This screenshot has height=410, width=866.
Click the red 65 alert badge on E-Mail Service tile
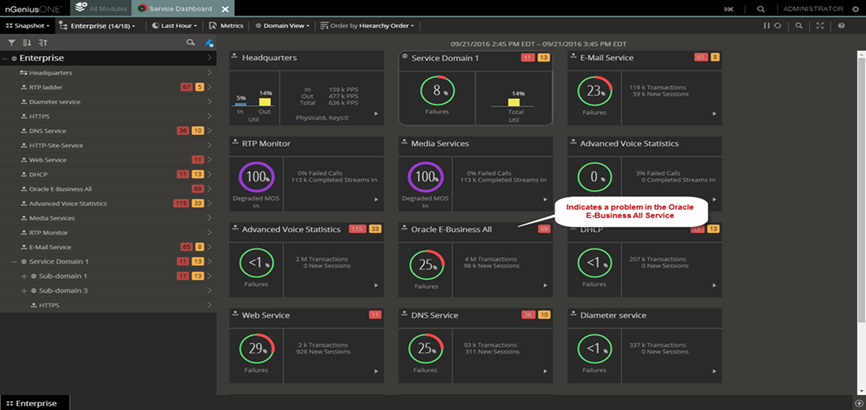[x=700, y=57]
